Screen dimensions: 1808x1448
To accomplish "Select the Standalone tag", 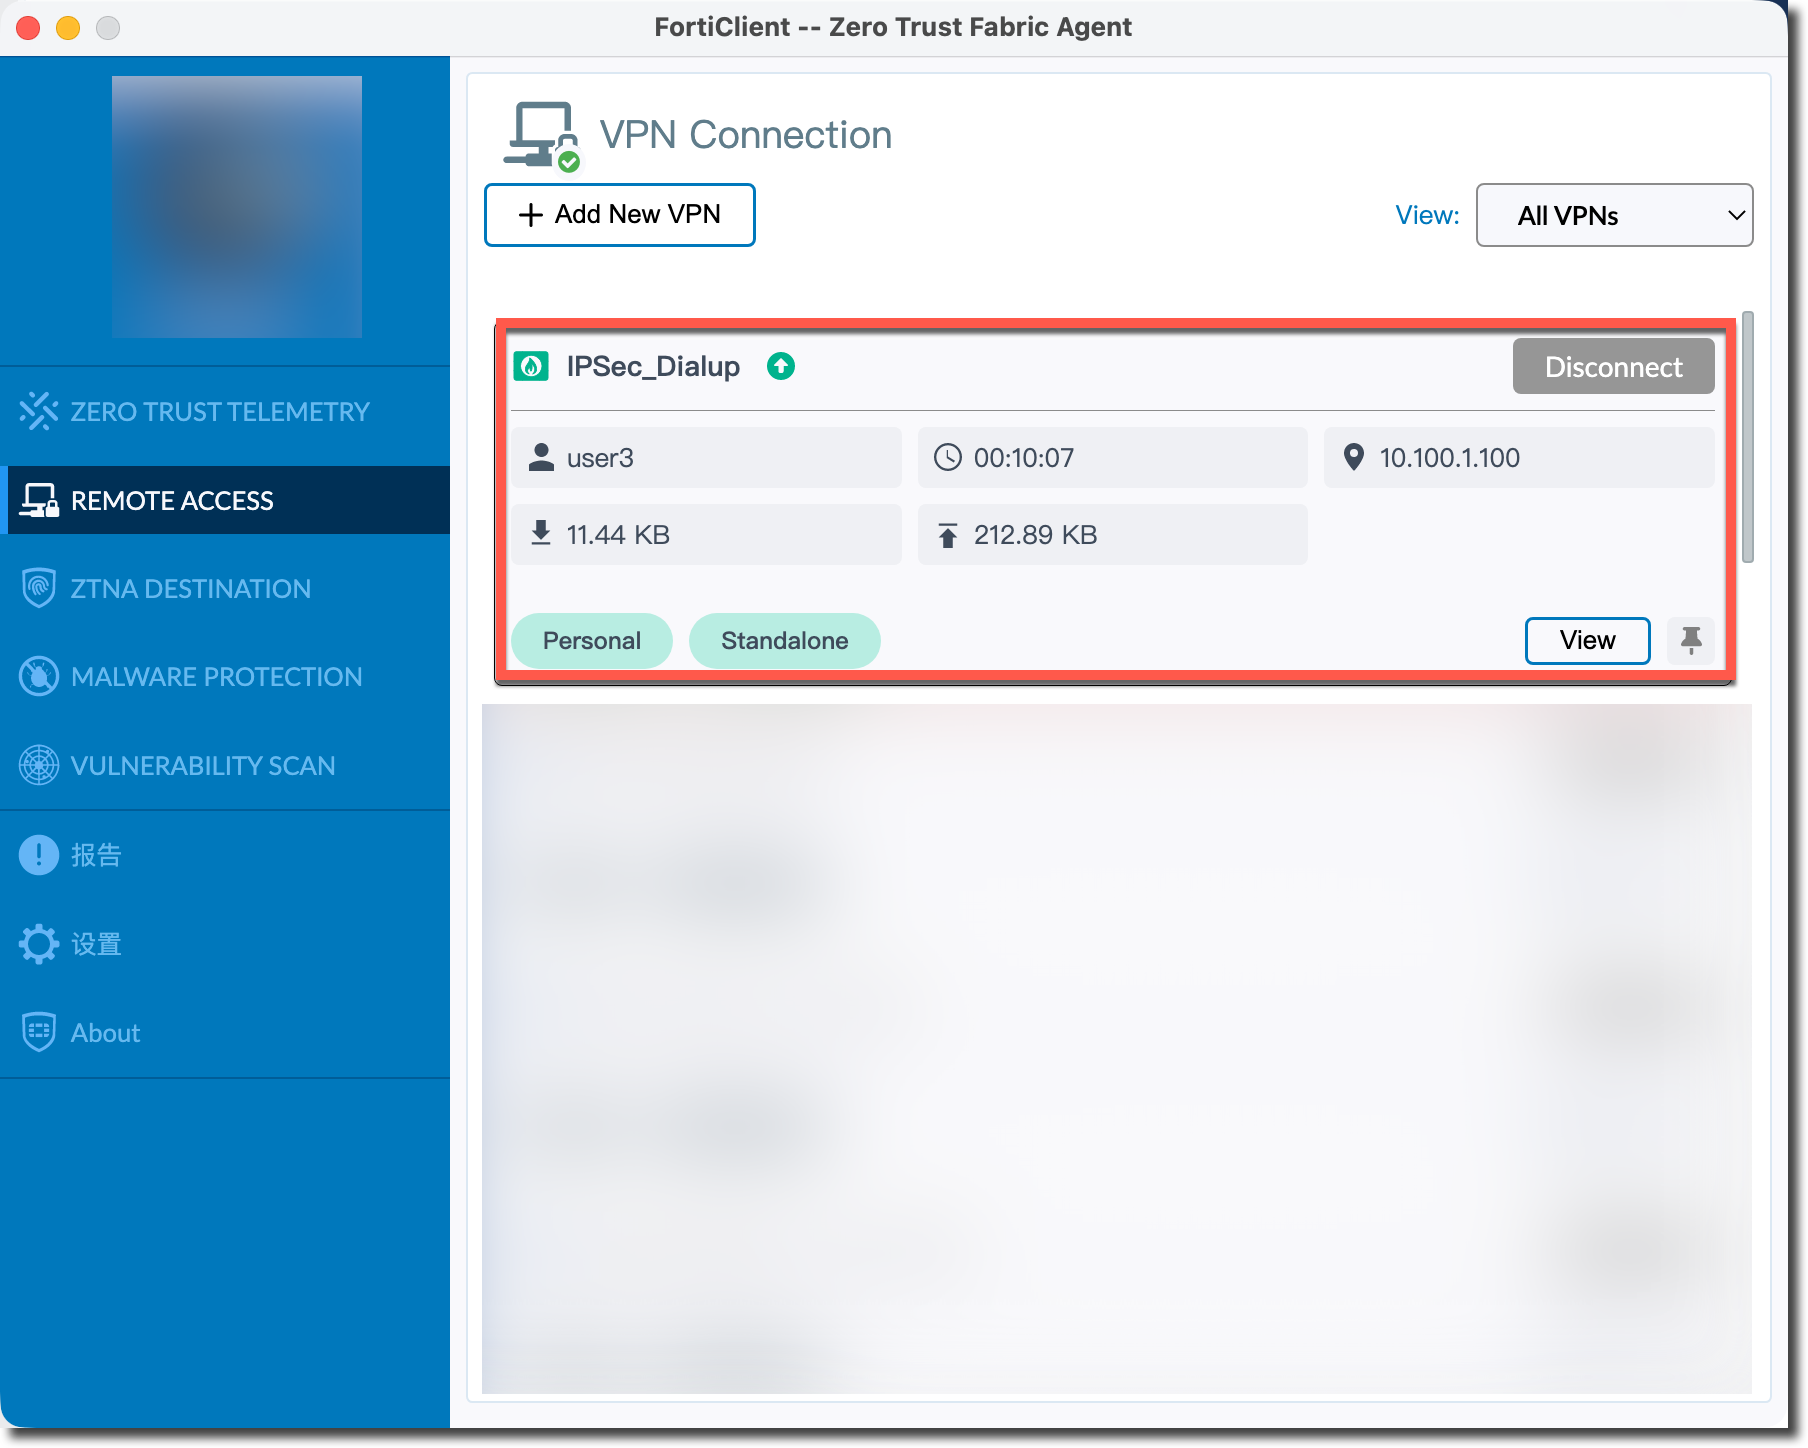I will (x=784, y=640).
